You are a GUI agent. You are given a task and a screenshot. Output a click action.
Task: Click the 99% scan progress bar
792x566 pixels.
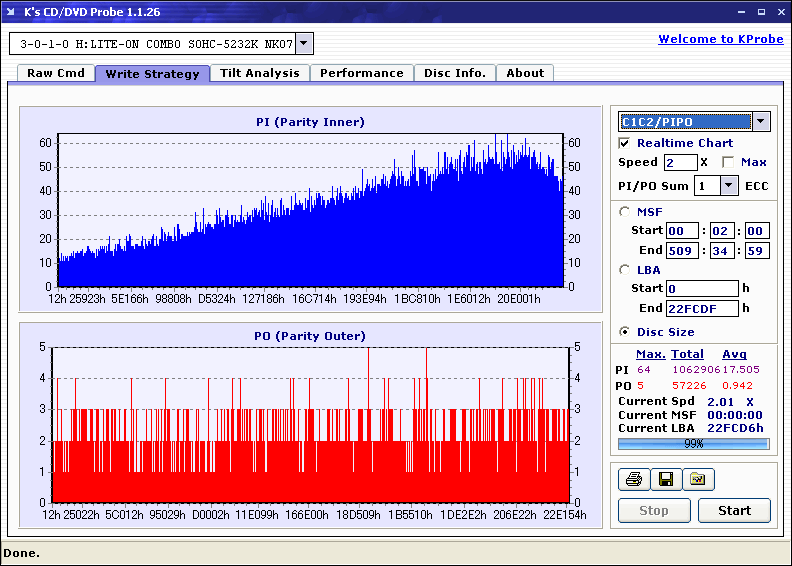point(693,443)
